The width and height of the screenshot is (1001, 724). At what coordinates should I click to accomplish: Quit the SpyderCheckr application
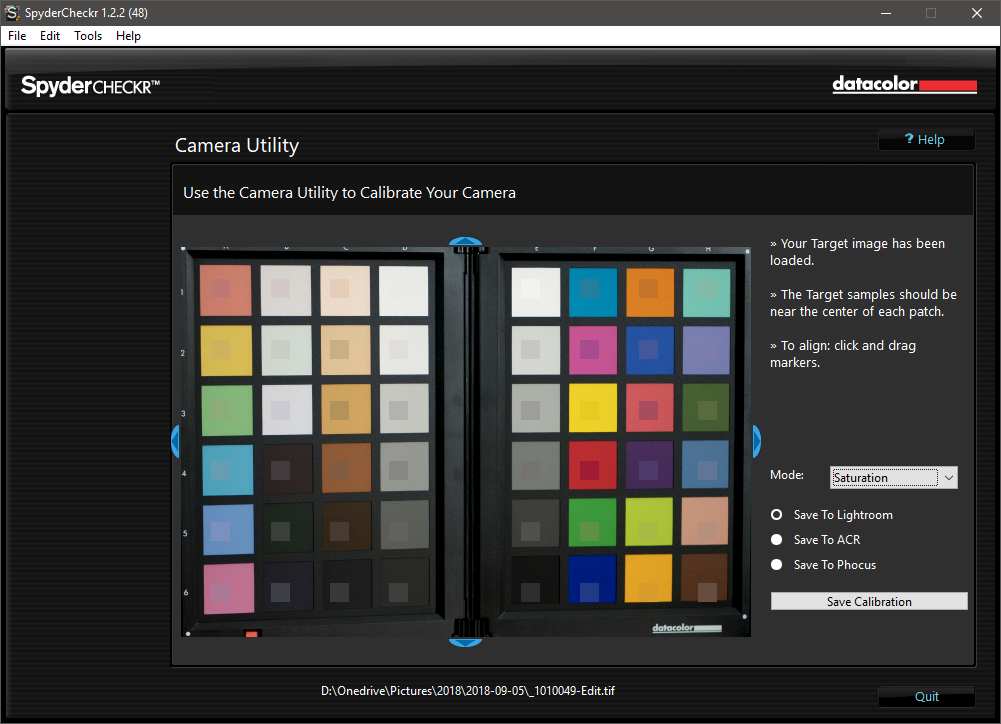(926, 697)
